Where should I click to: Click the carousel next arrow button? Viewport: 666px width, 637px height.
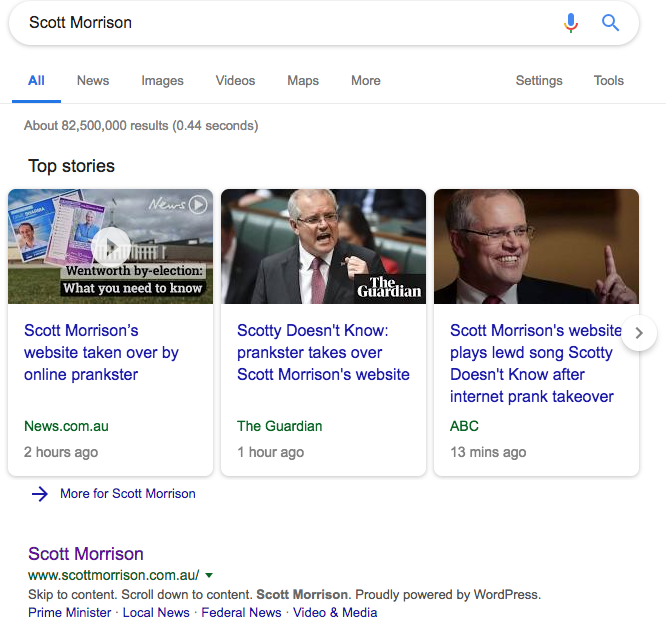tap(639, 333)
